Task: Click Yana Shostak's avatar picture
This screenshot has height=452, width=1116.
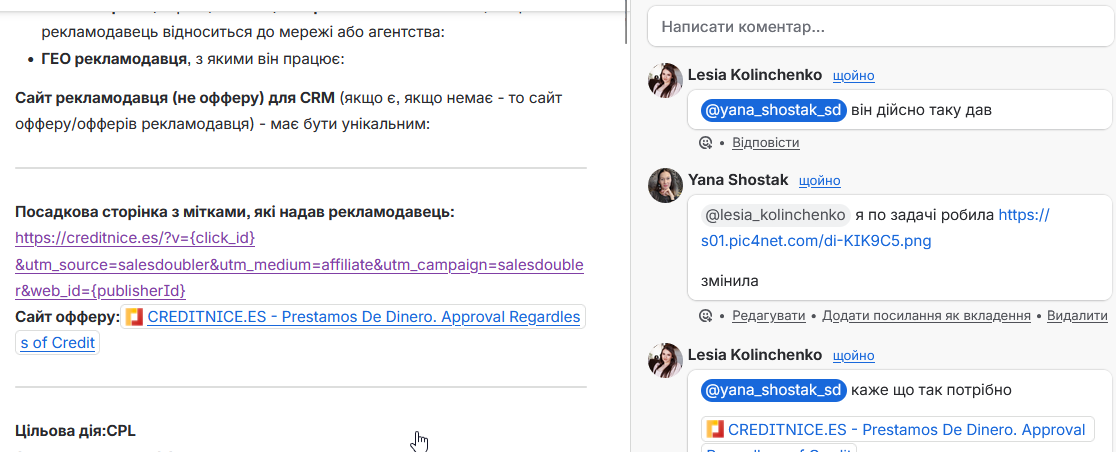Action: (x=665, y=185)
